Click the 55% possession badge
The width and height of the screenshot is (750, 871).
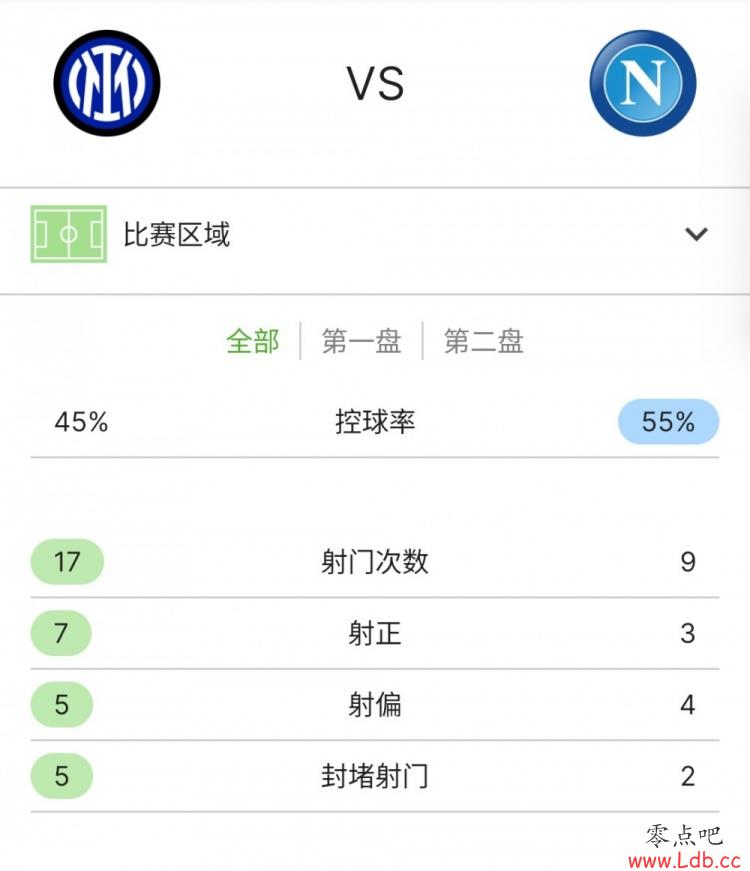pos(668,422)
